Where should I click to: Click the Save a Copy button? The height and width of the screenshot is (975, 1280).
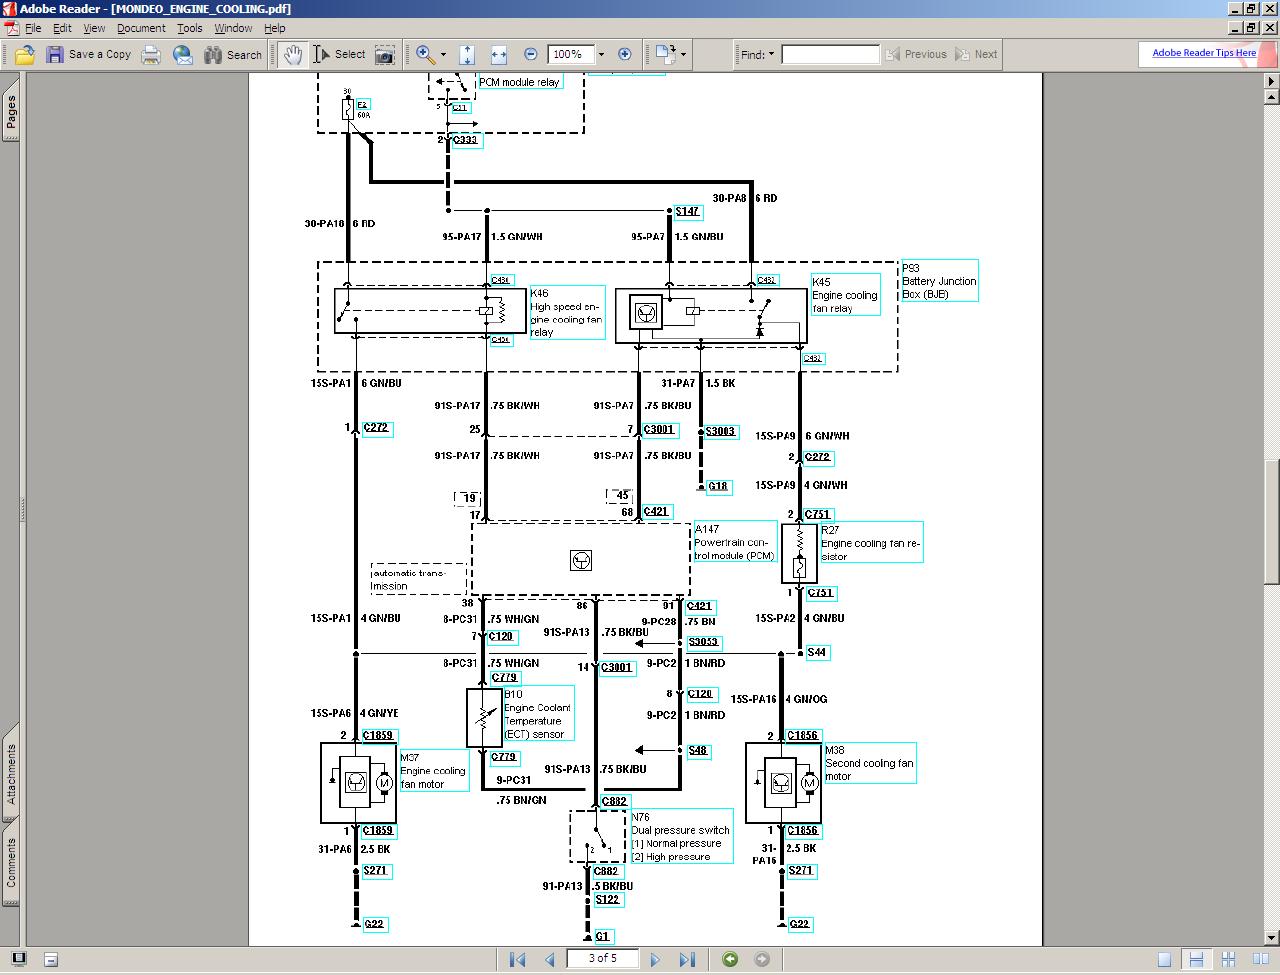tap(89, 55)
